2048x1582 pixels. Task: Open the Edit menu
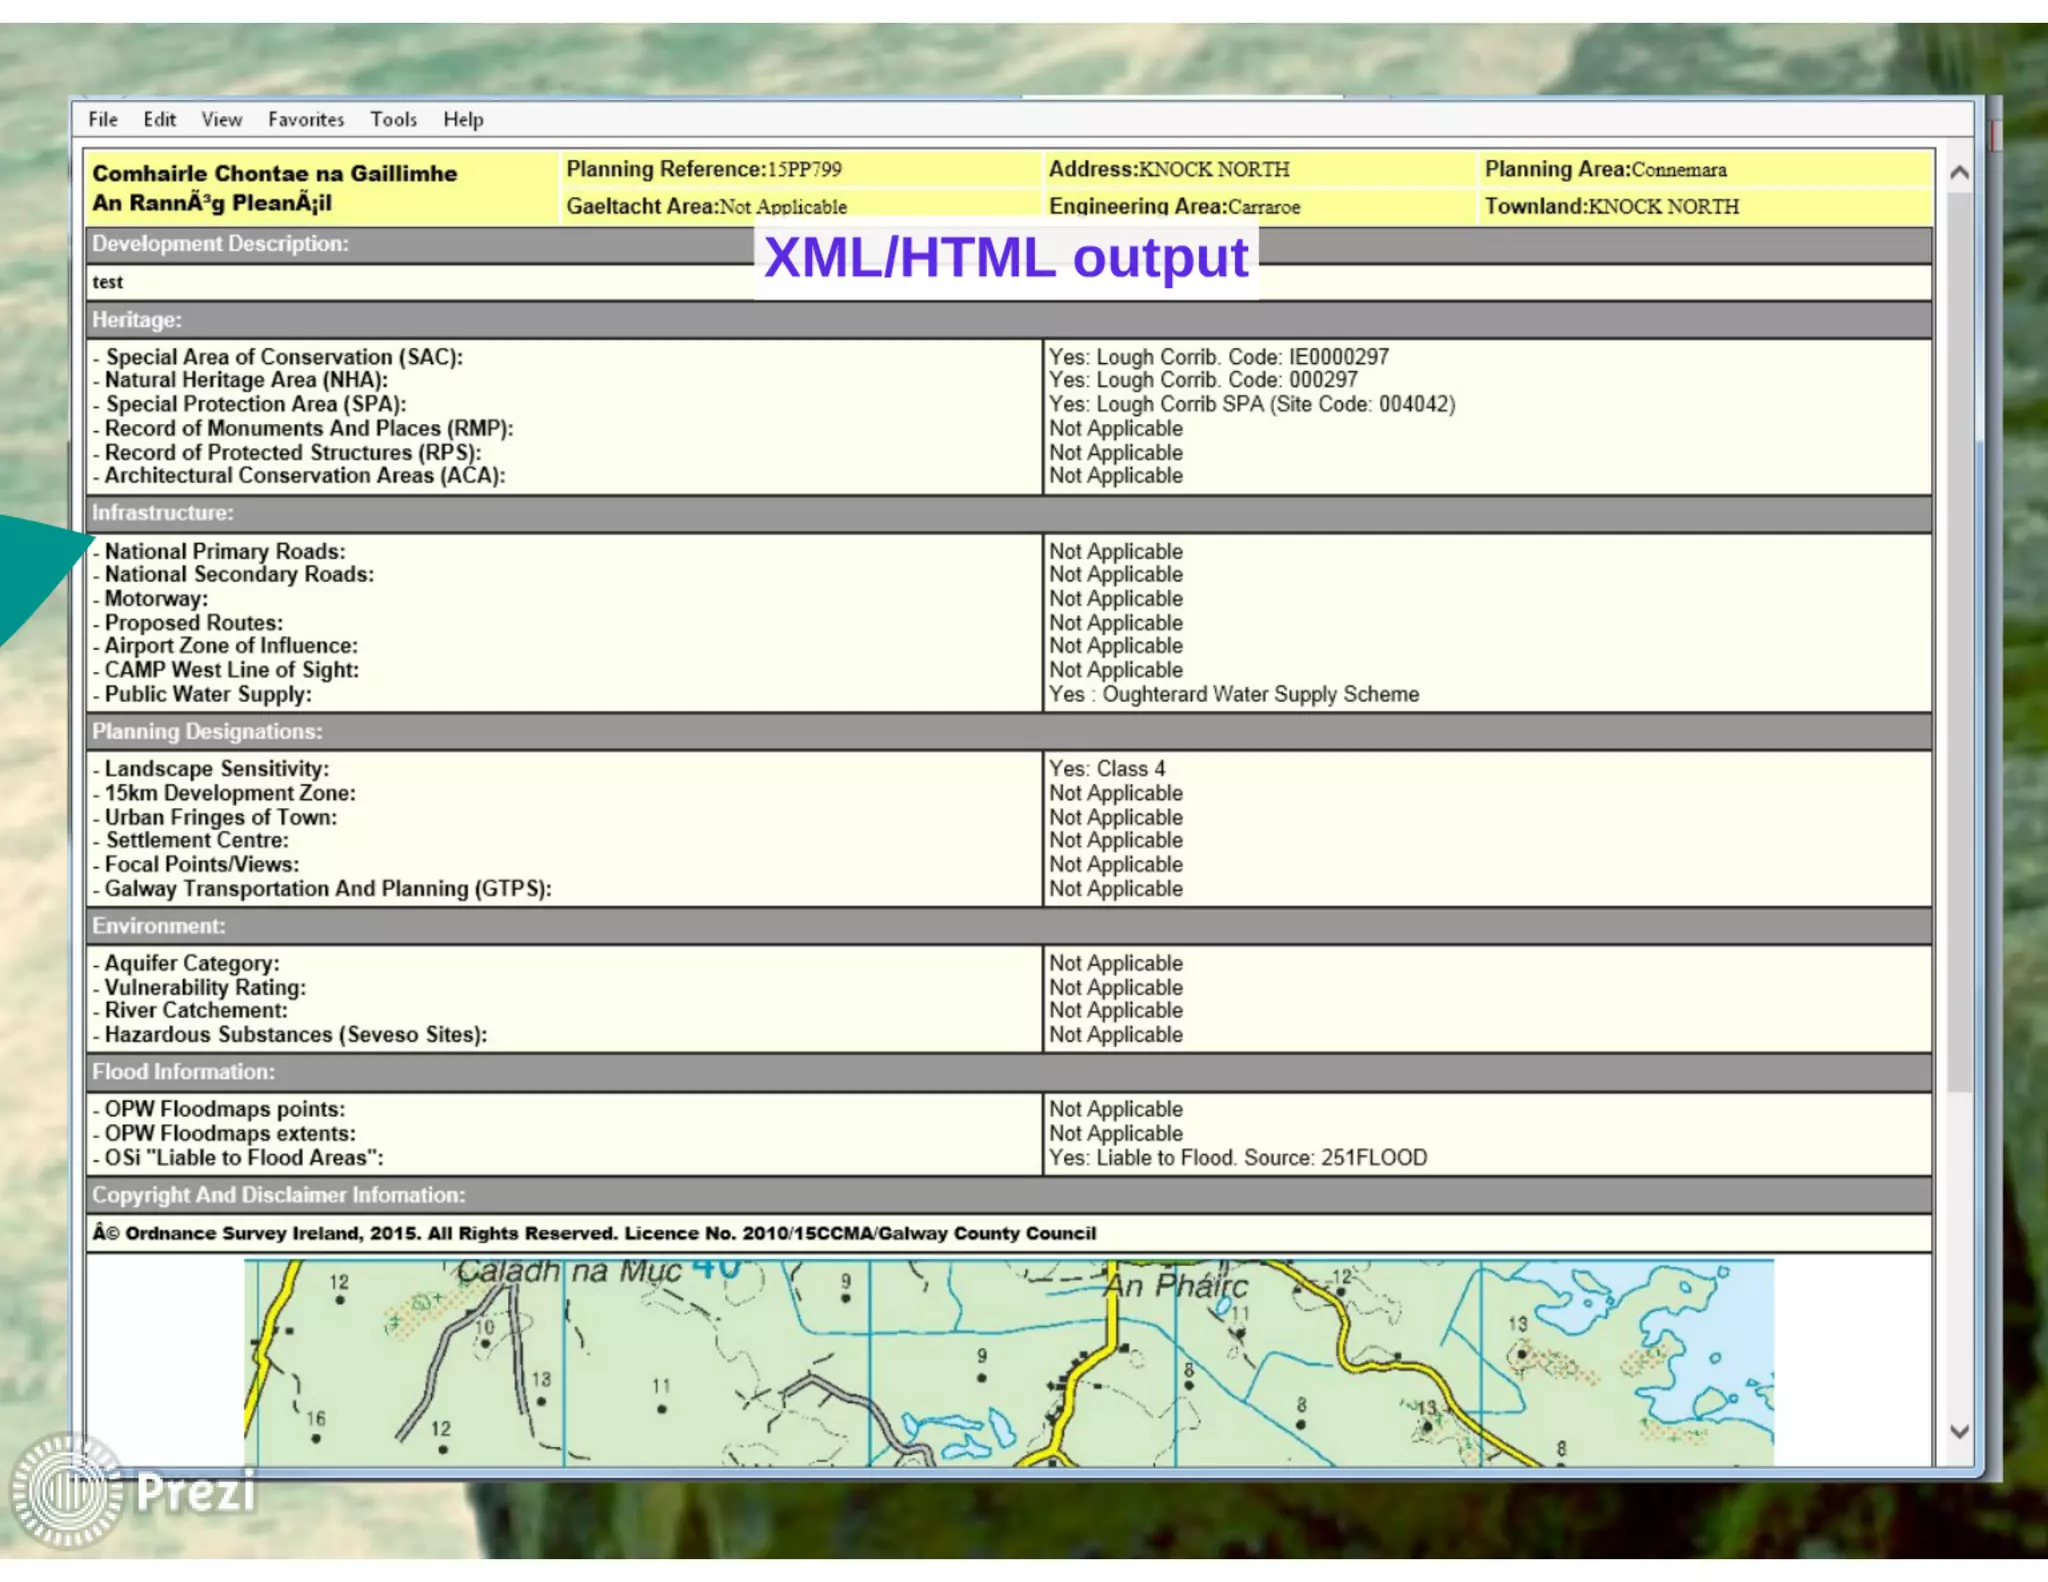tap(159, 119)
